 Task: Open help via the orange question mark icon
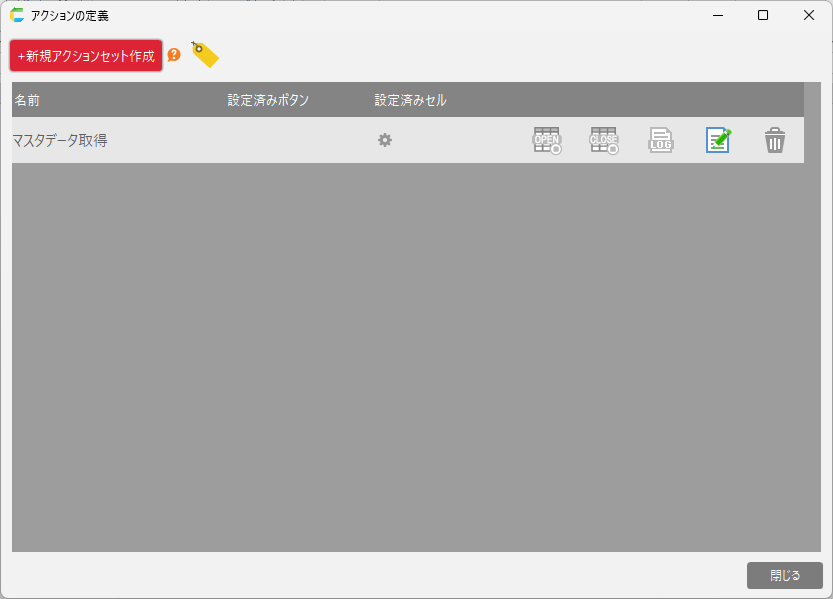coord(174,55)
